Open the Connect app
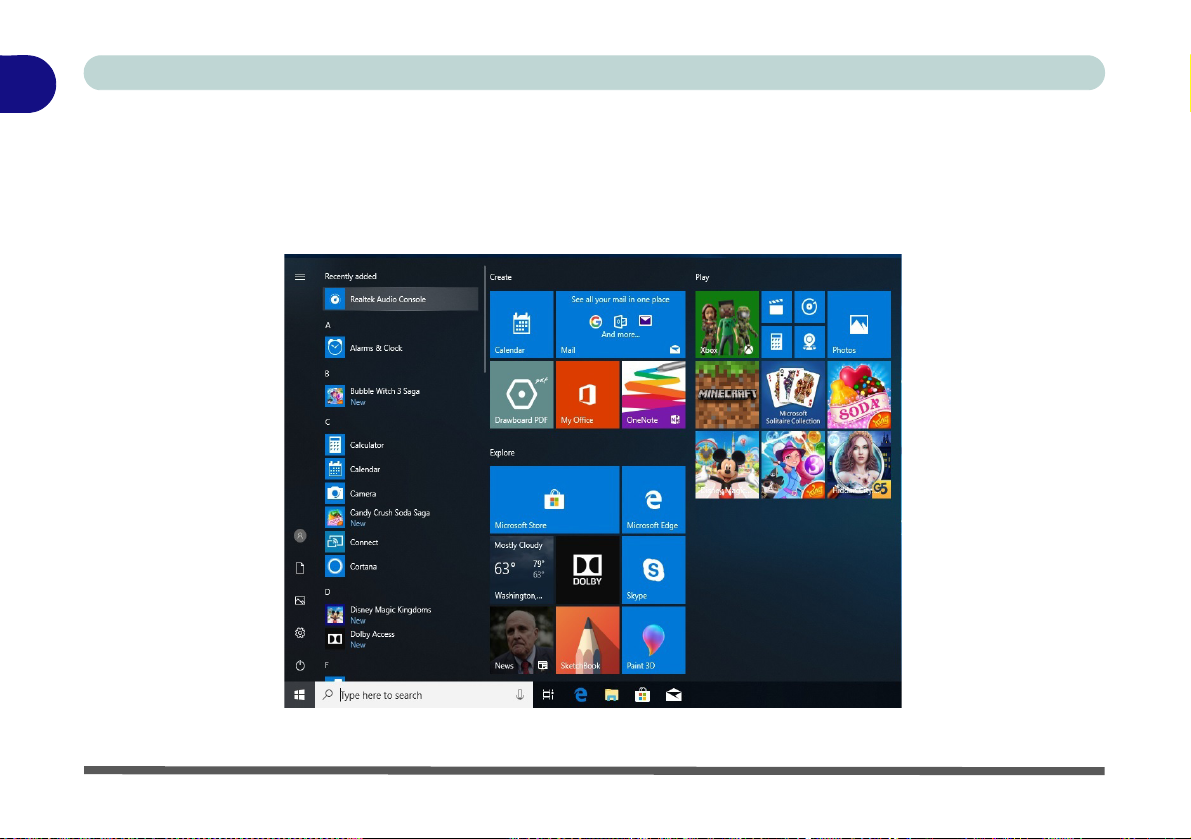 pos(401,542)
